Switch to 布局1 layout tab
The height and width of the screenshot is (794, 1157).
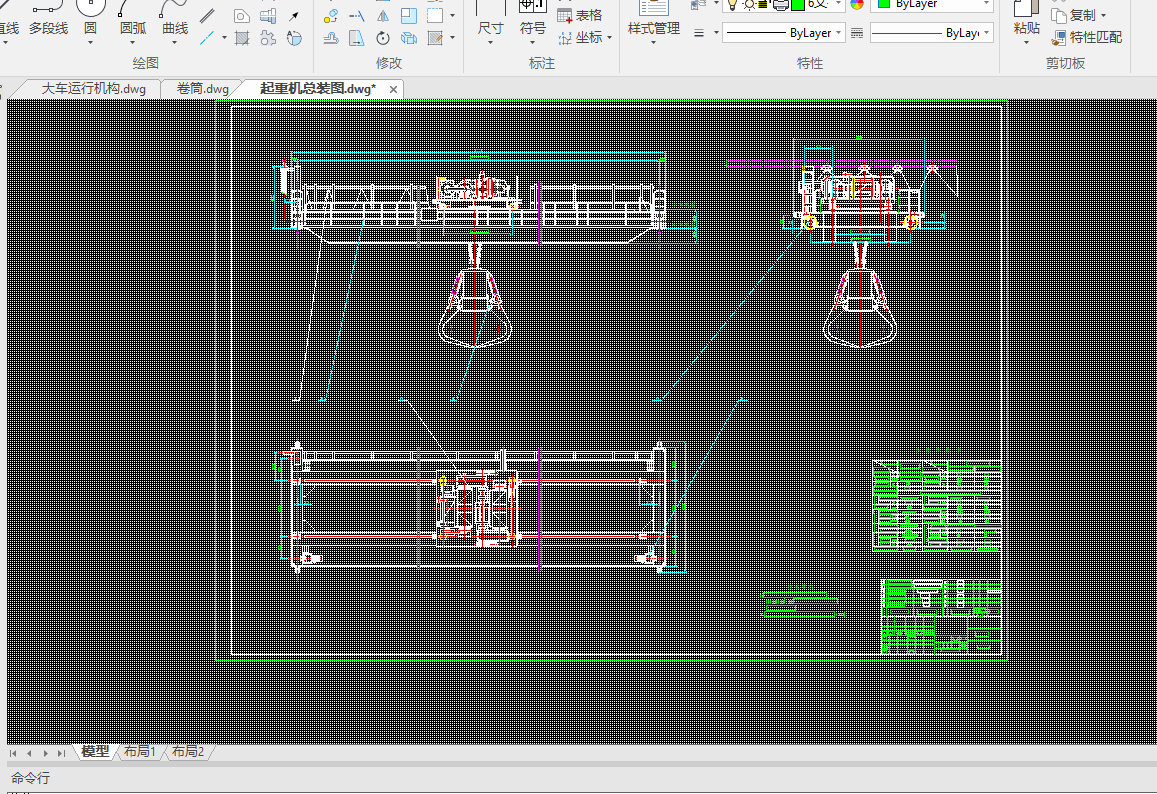tap(140, 752)
